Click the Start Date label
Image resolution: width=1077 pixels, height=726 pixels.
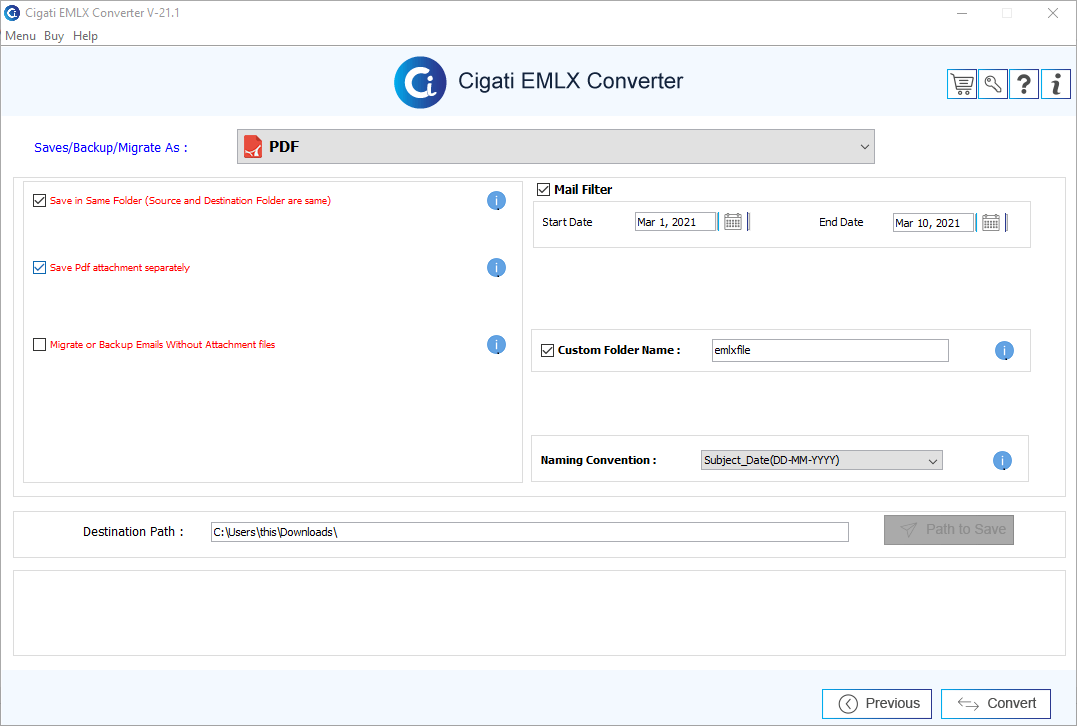tap(567, 222)
